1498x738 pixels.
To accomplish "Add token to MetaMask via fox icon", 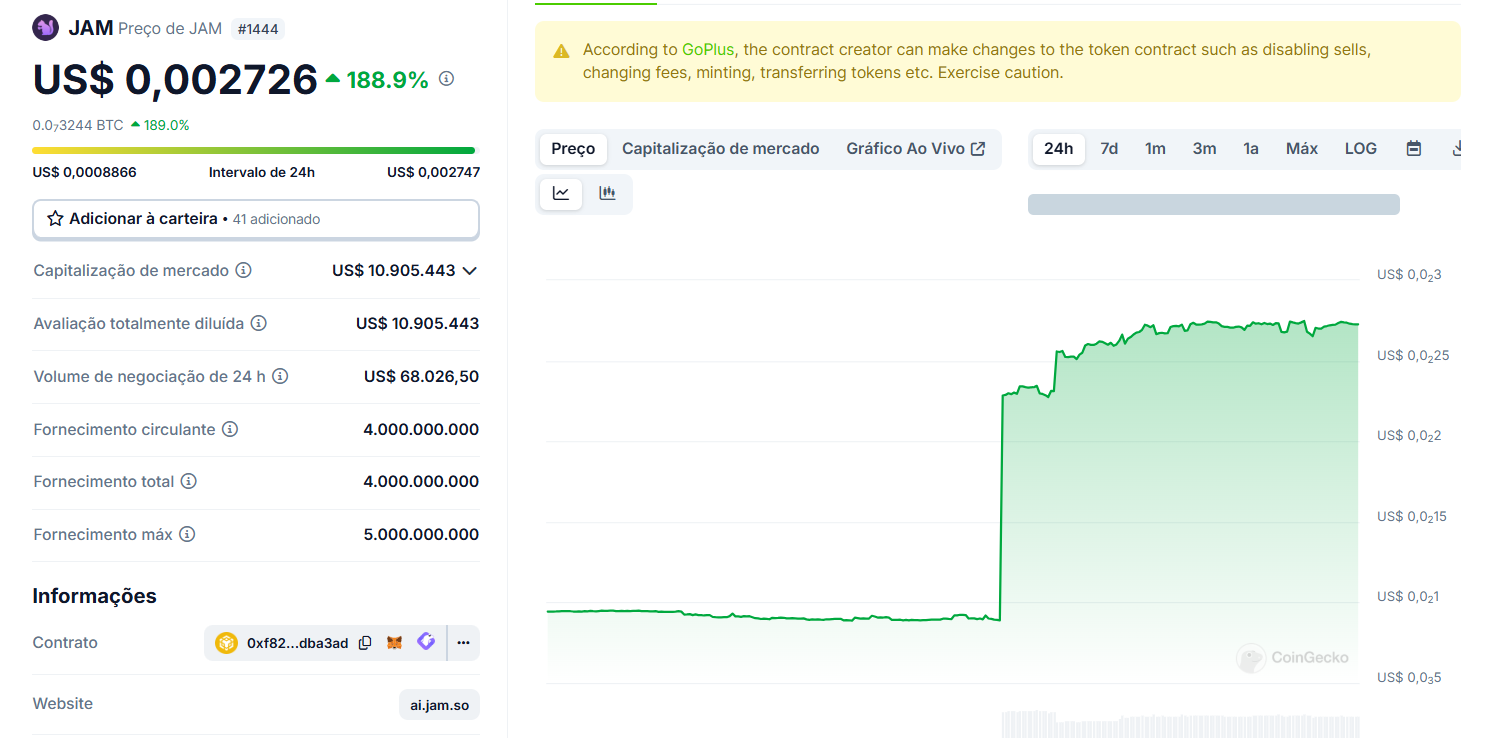I will [x=395, y=643].
